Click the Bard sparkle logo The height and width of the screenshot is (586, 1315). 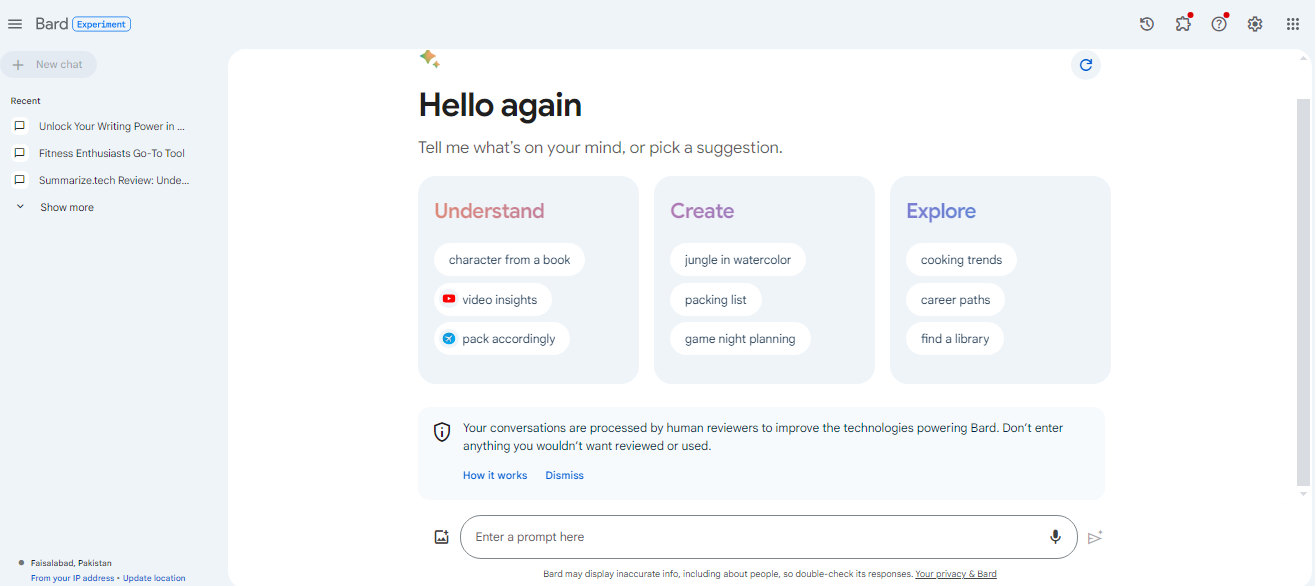click(430, 59)
